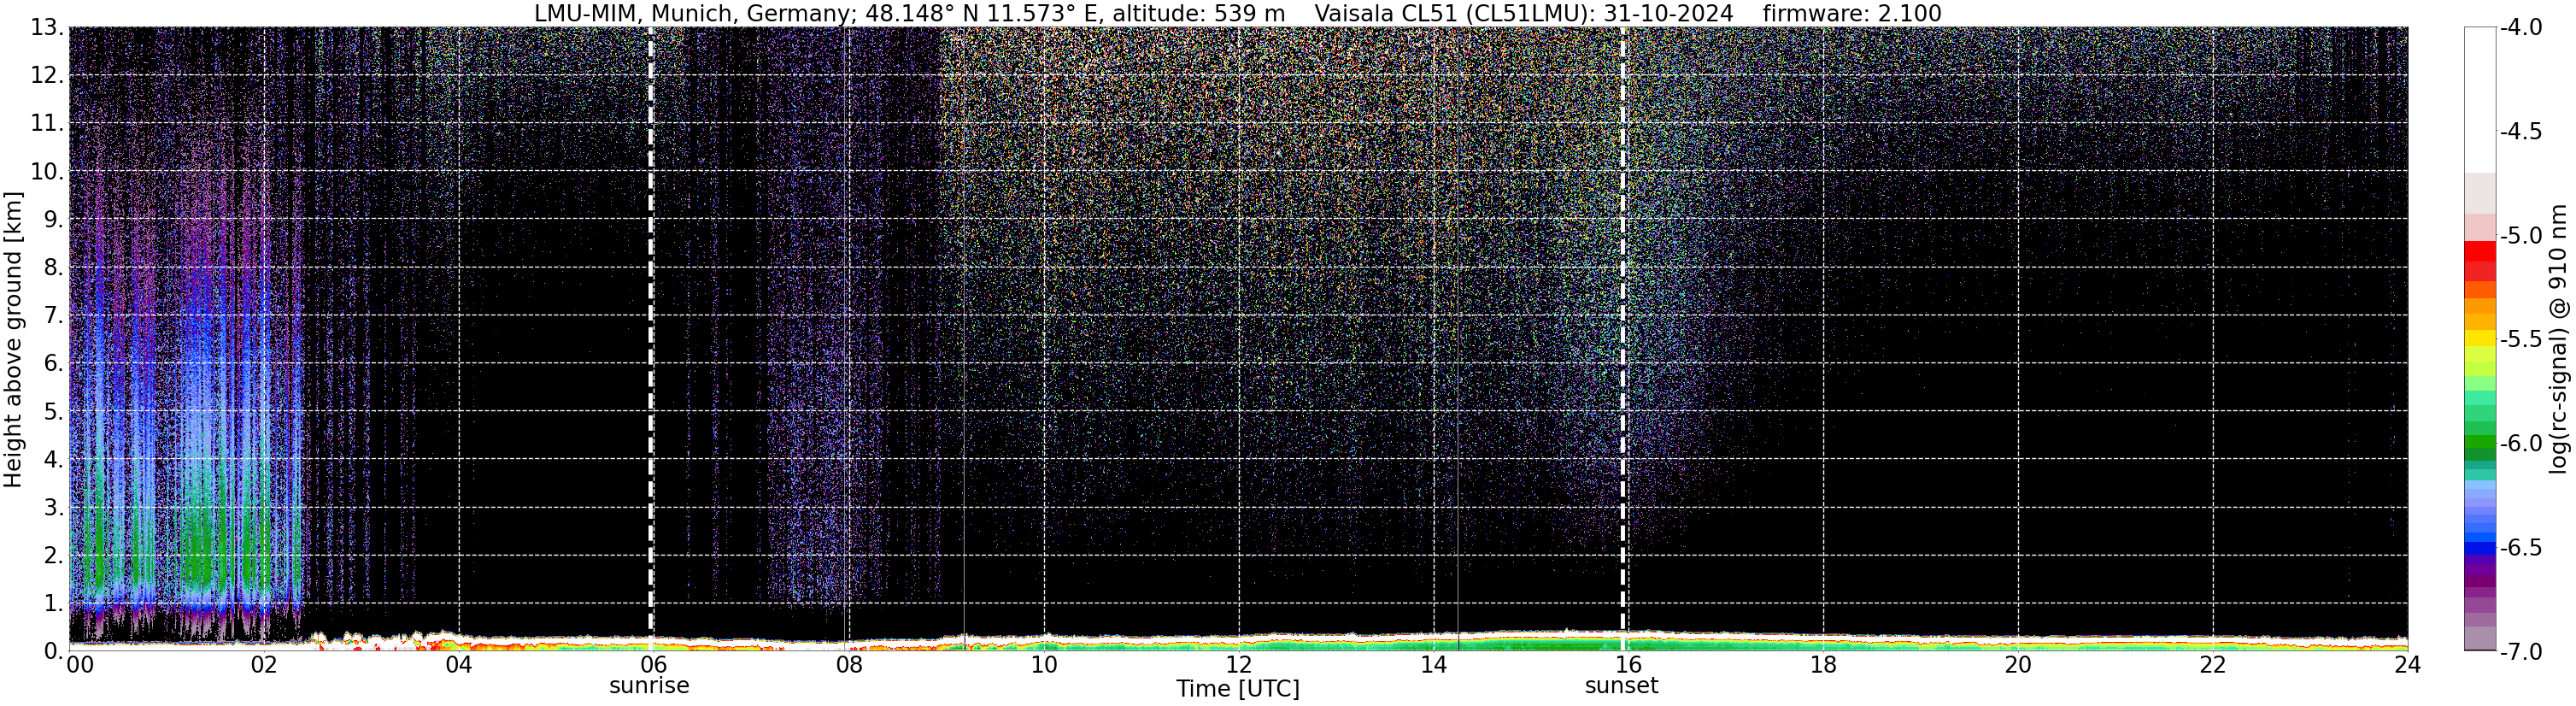Click the 18 tick on the time axis
The width and height of the screenshot is (2576, 706).
click(x=1823, y=665)
